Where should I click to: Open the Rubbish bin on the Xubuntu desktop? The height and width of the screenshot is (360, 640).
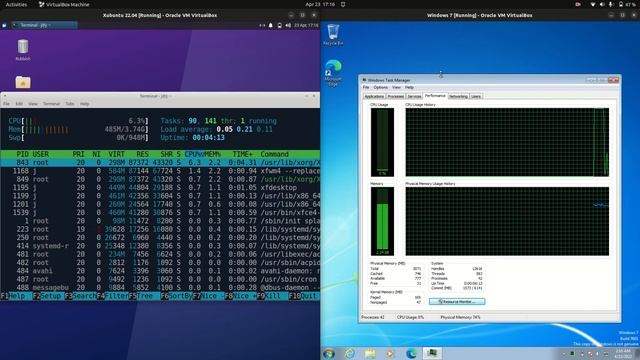23,50
